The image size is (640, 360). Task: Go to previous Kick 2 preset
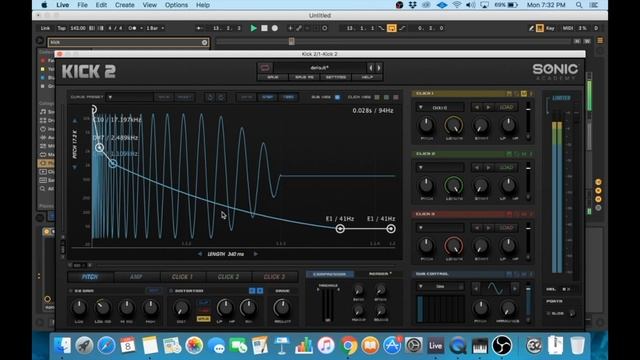click(371, 68)
